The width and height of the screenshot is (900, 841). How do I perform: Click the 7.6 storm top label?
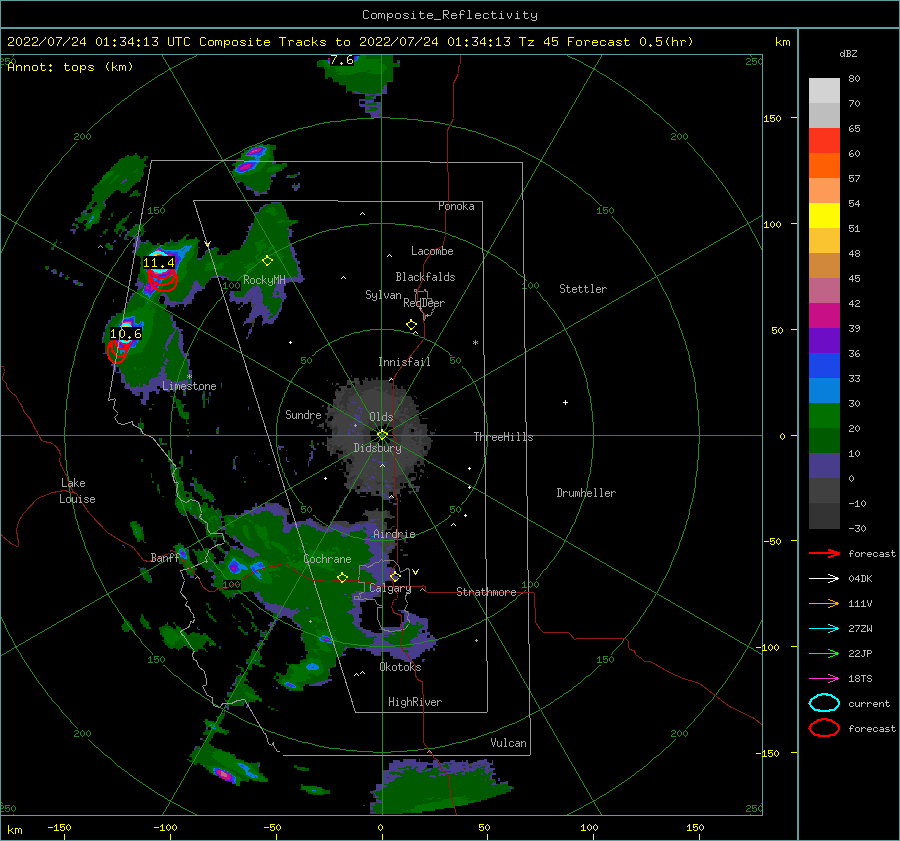(x=342, y=60)
